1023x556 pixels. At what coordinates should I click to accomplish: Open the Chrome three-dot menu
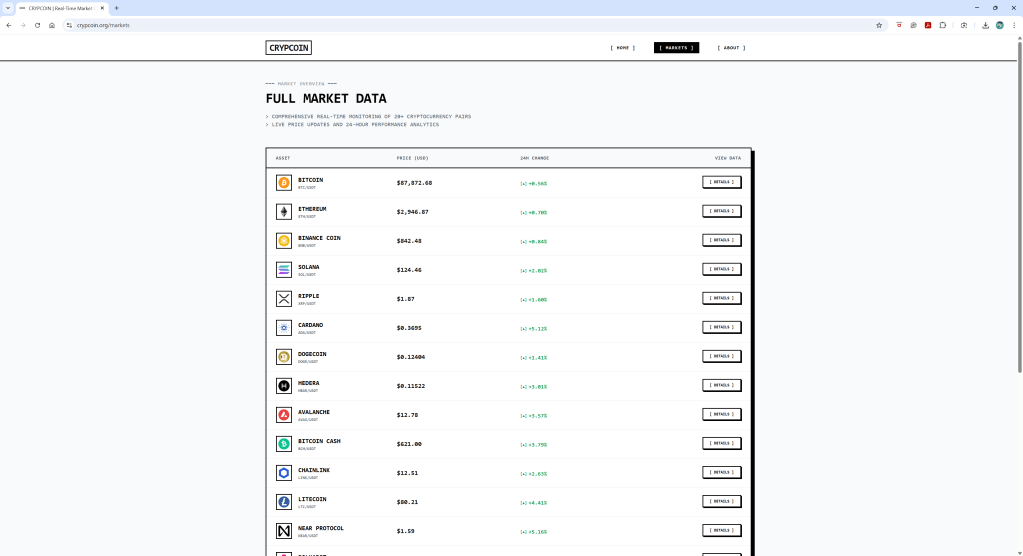[1013, 25]
